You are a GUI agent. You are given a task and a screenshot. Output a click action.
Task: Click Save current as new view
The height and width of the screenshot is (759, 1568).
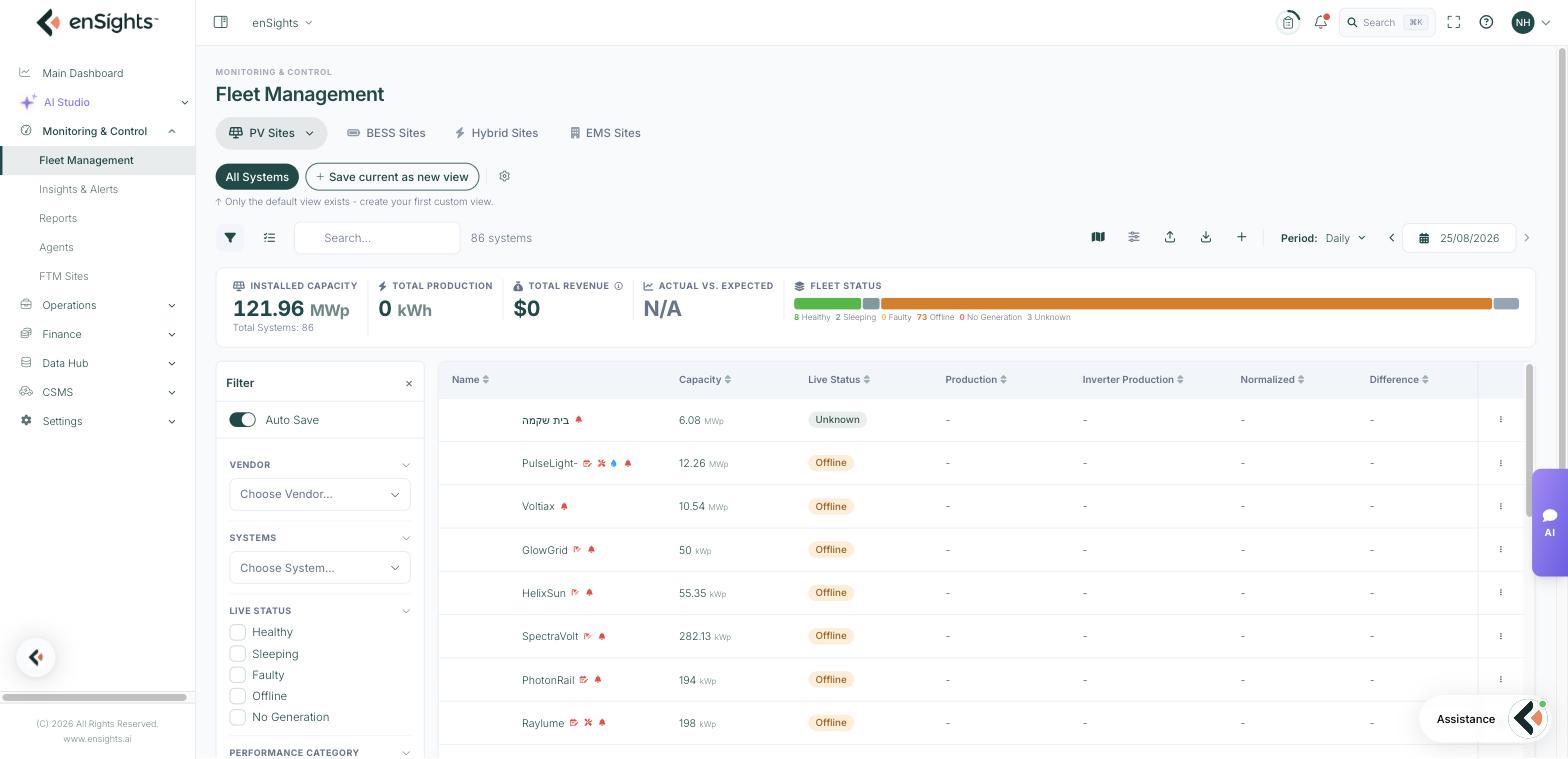click(392, 177)
